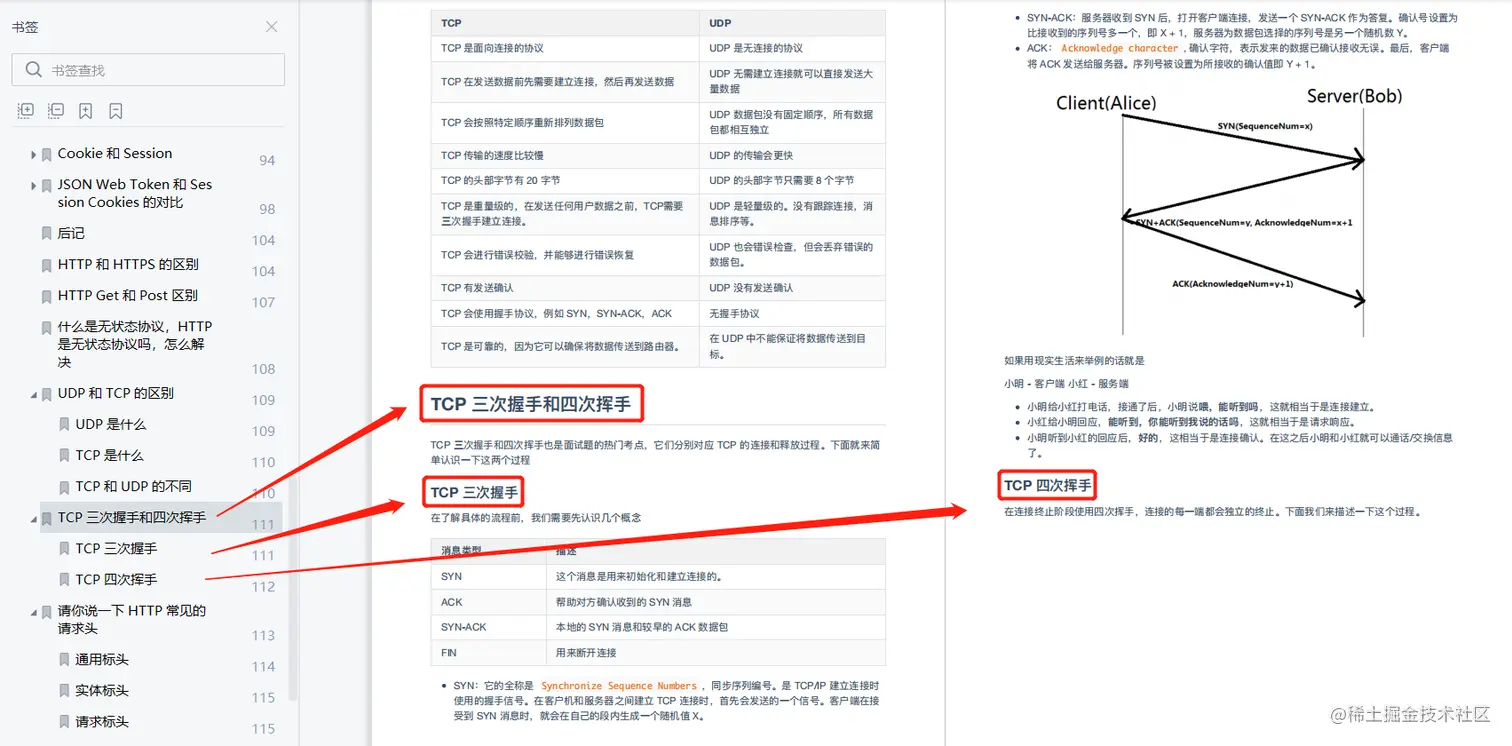Click the expand all bookmarks icon
This screenshot has width=1512, height=746.
pyautogui.click(x=25, y=110)
